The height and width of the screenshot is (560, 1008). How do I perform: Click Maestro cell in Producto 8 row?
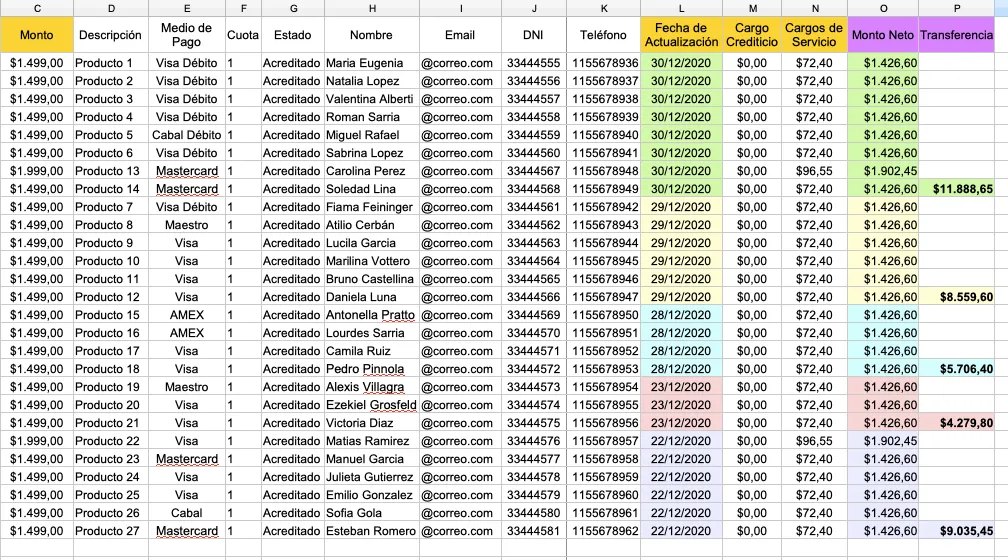186,225
